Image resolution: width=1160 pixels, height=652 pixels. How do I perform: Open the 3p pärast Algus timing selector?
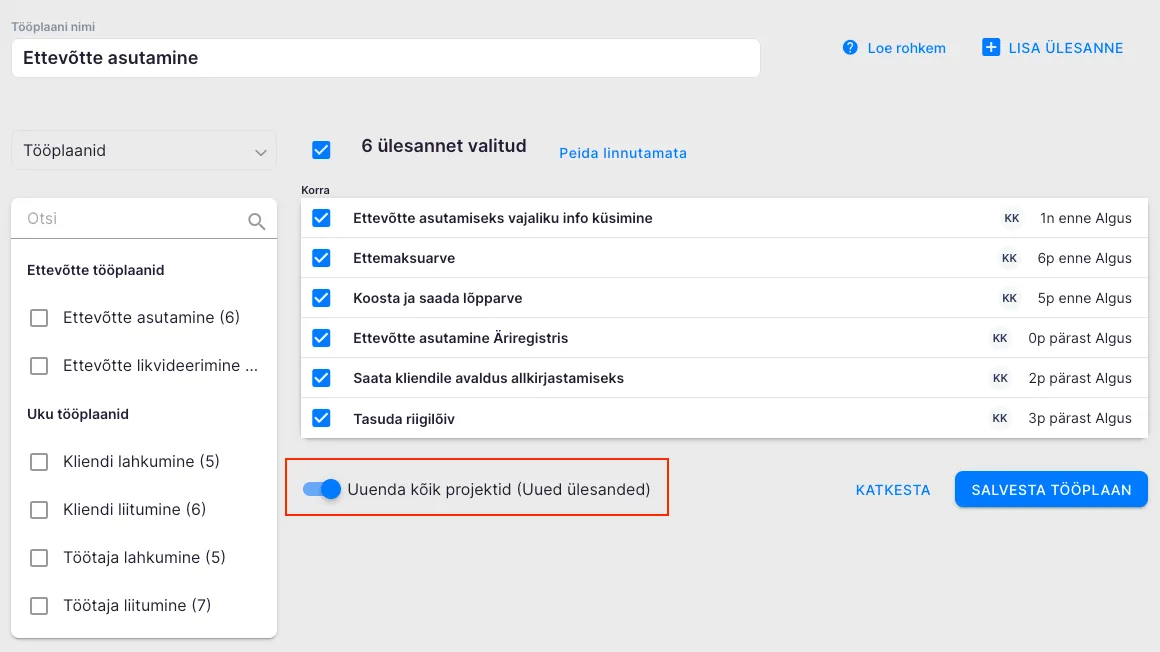(1079, 418)
